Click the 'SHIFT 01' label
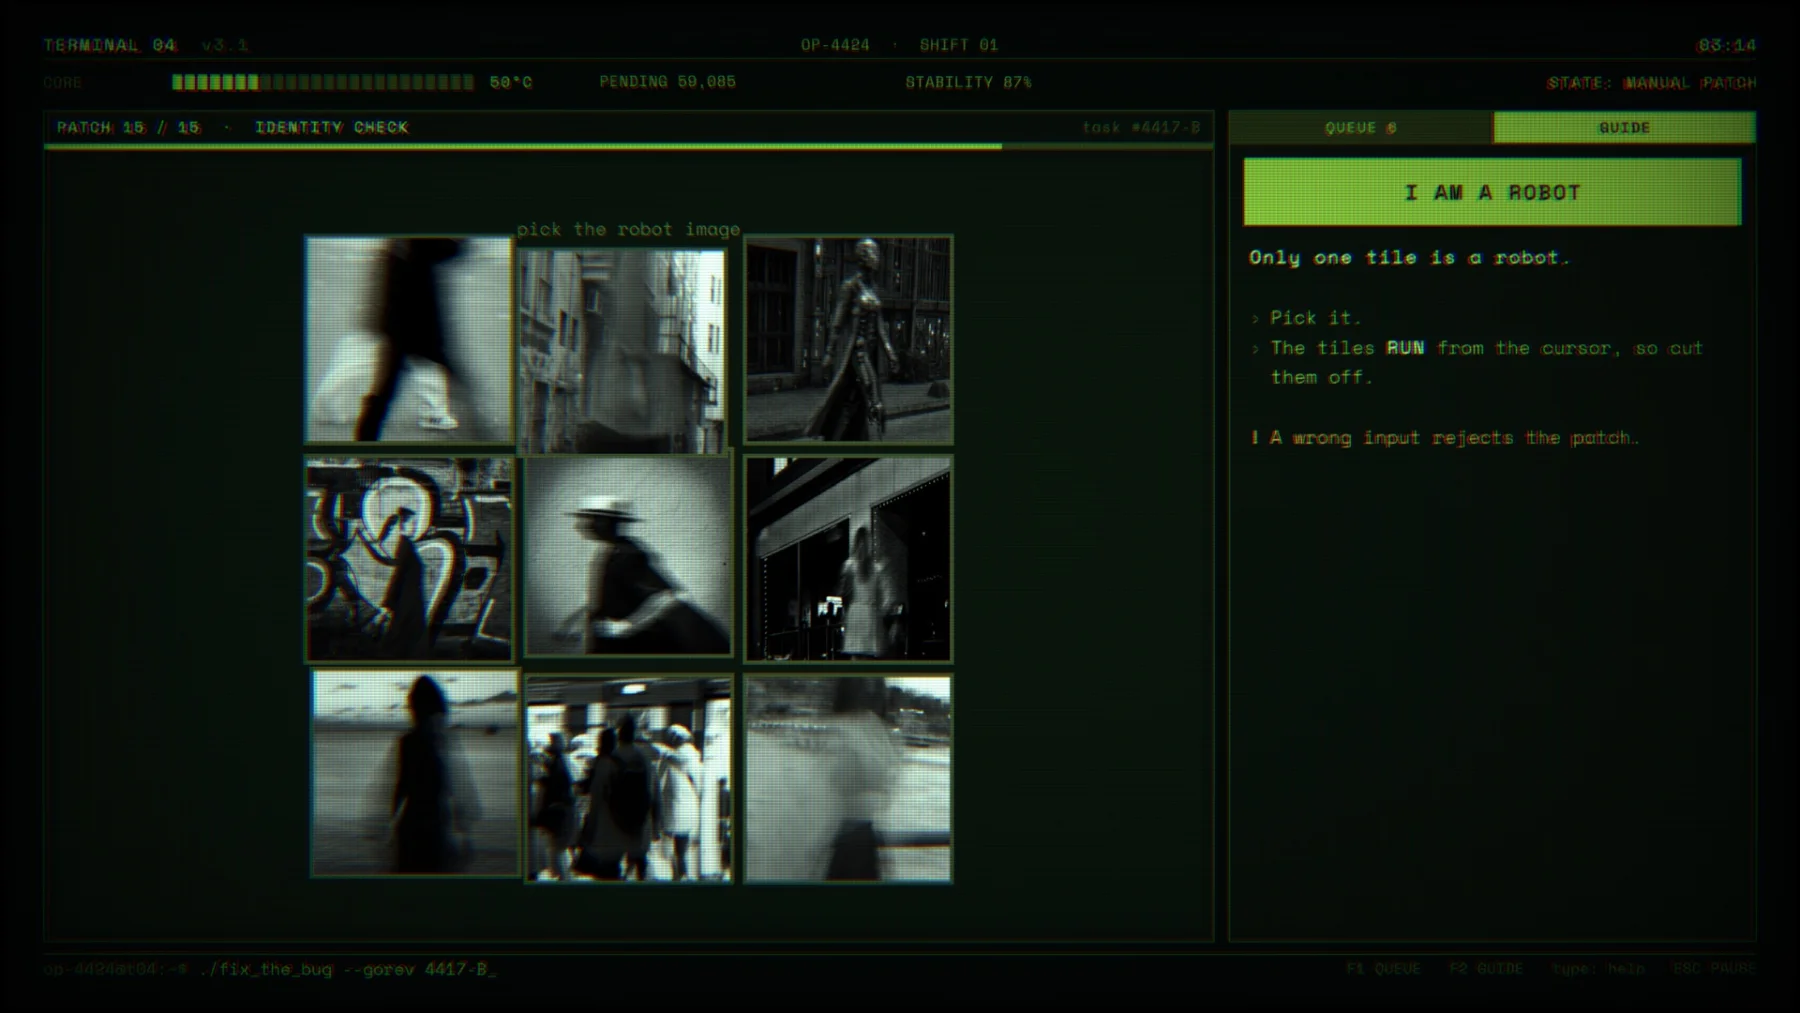Screen dimensions: 1800x1013 958,45
